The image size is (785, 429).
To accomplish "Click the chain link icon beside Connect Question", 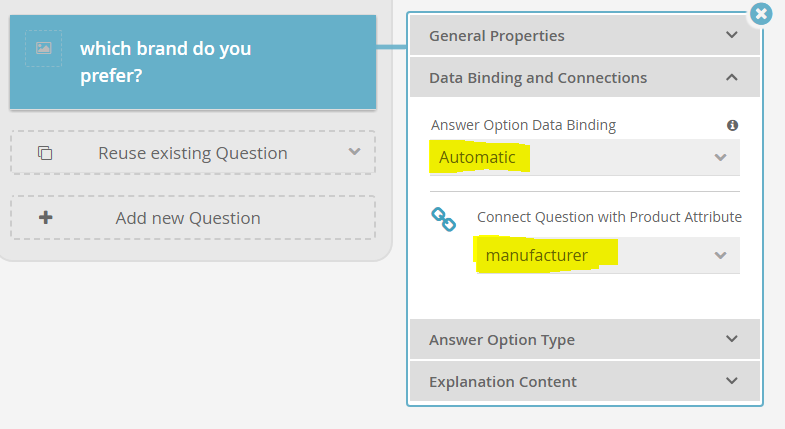I will (x=444, y=219).
